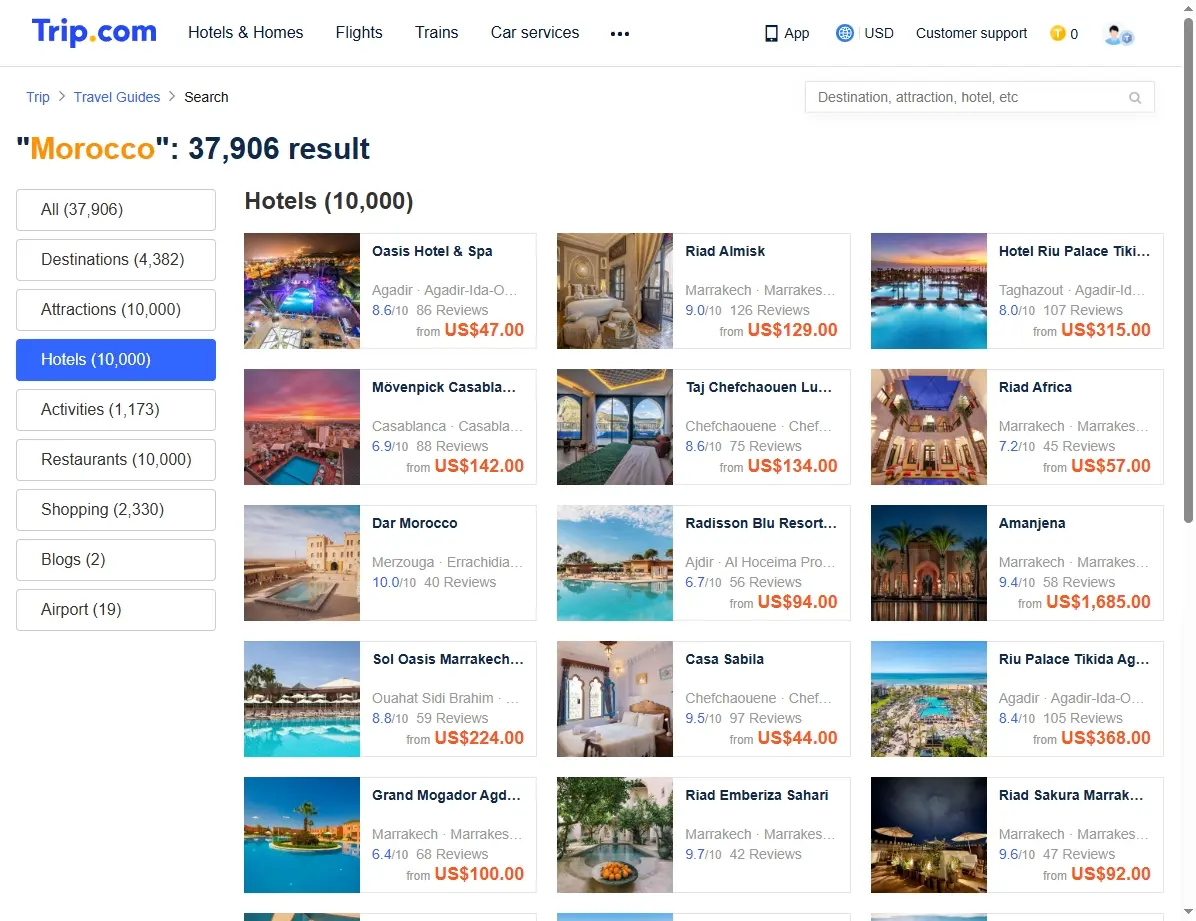Click the US$44.00 price
Viewport: 1196px width, 921px height.
798,738
